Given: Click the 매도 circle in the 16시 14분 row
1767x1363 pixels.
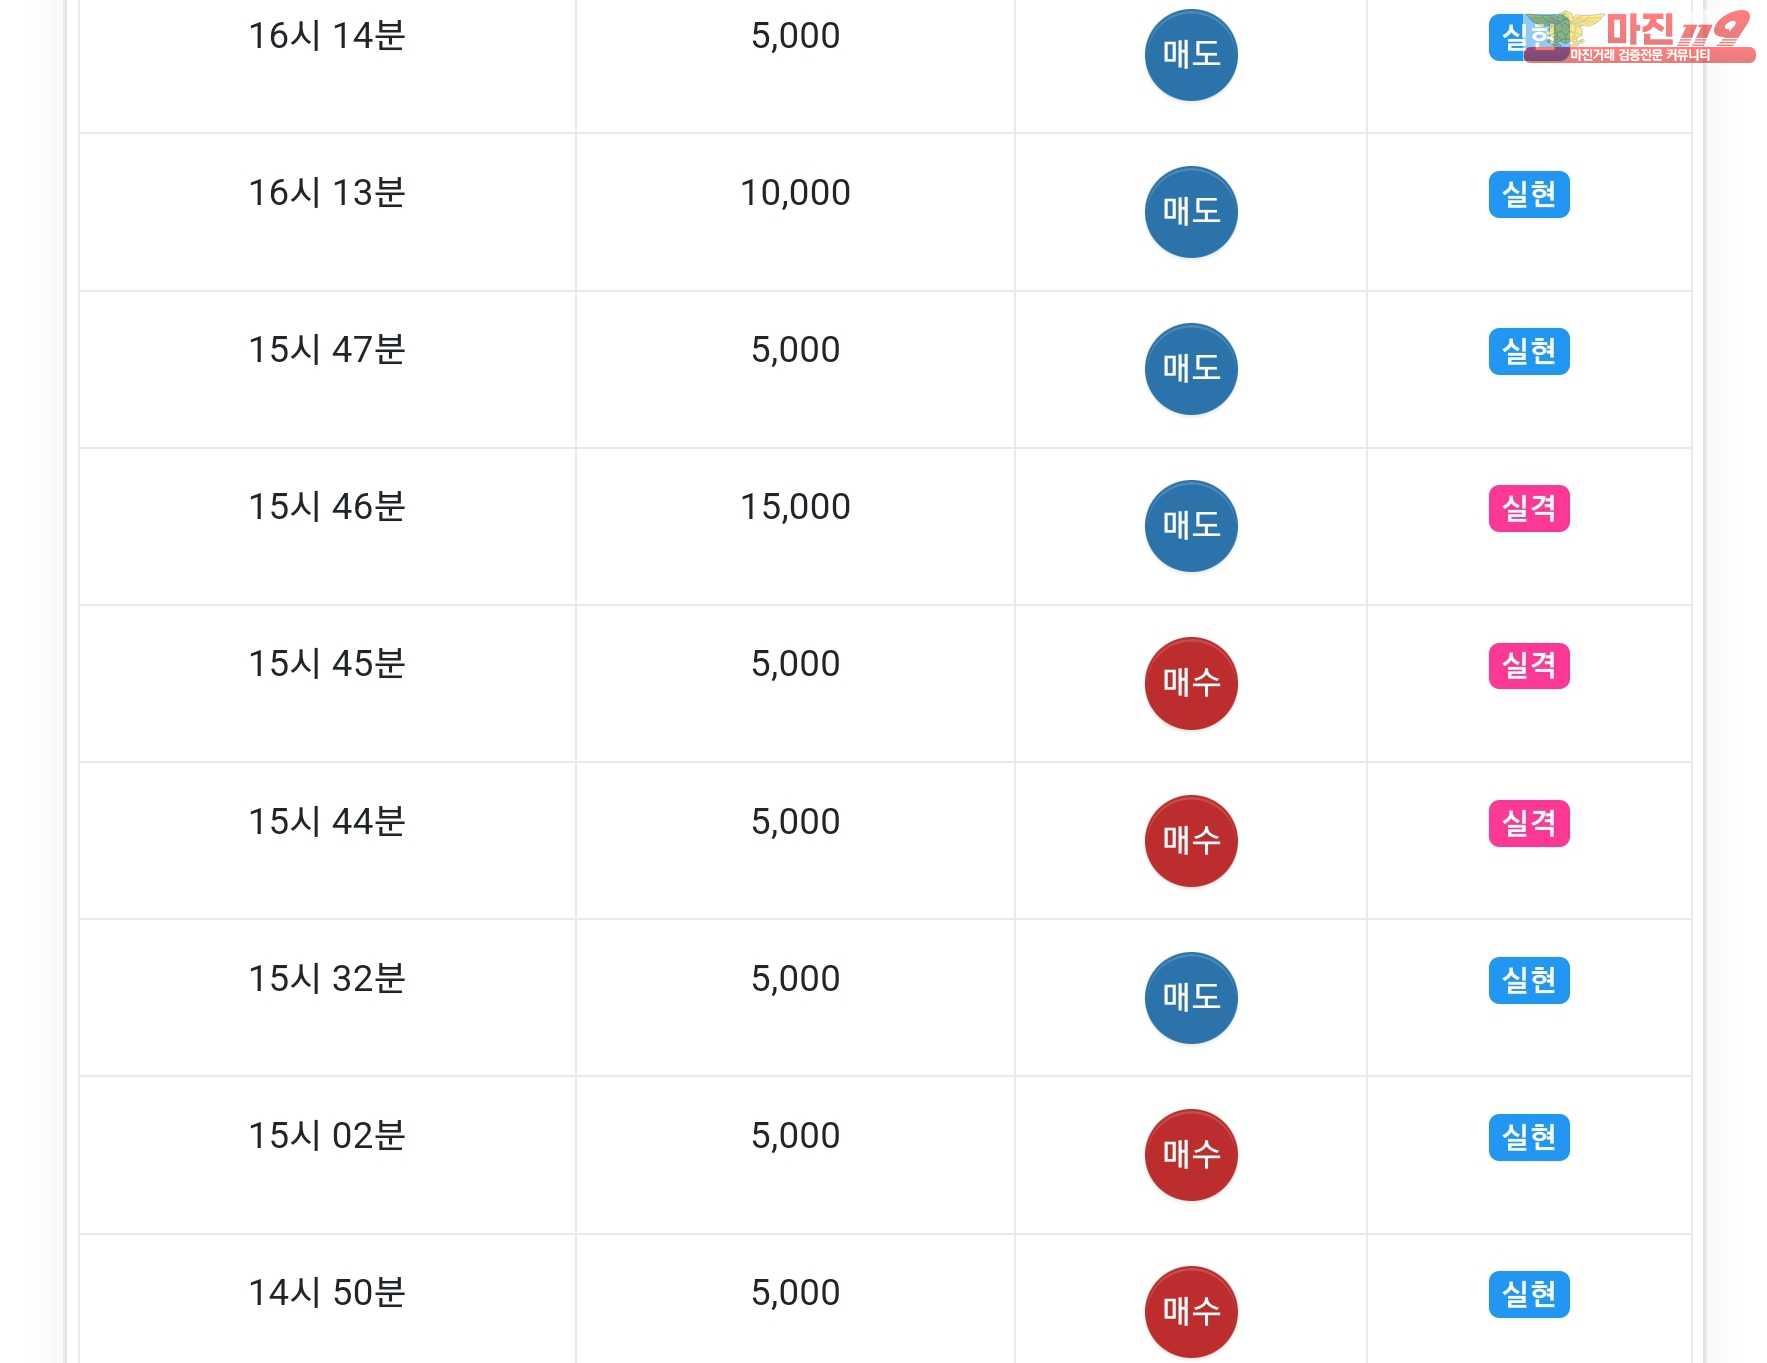Looking at the screenshot, I should (x=1190, y=55).
